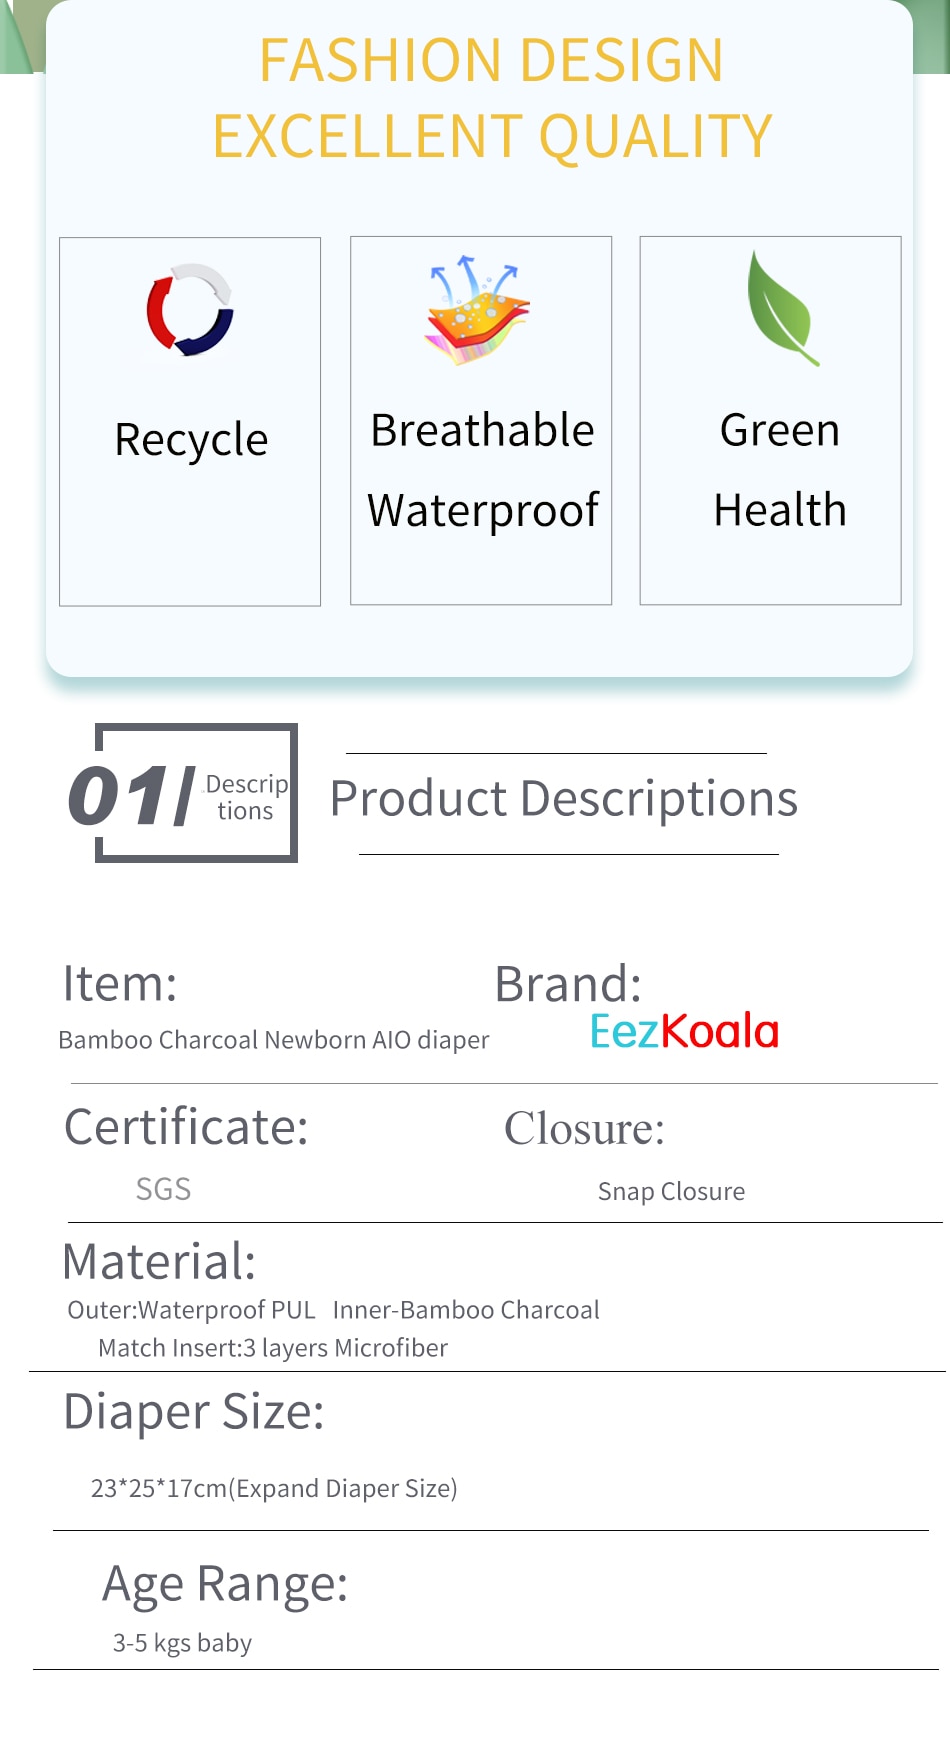
Task: Click the 01 Descriptions section badge
Action: (183, 793)
